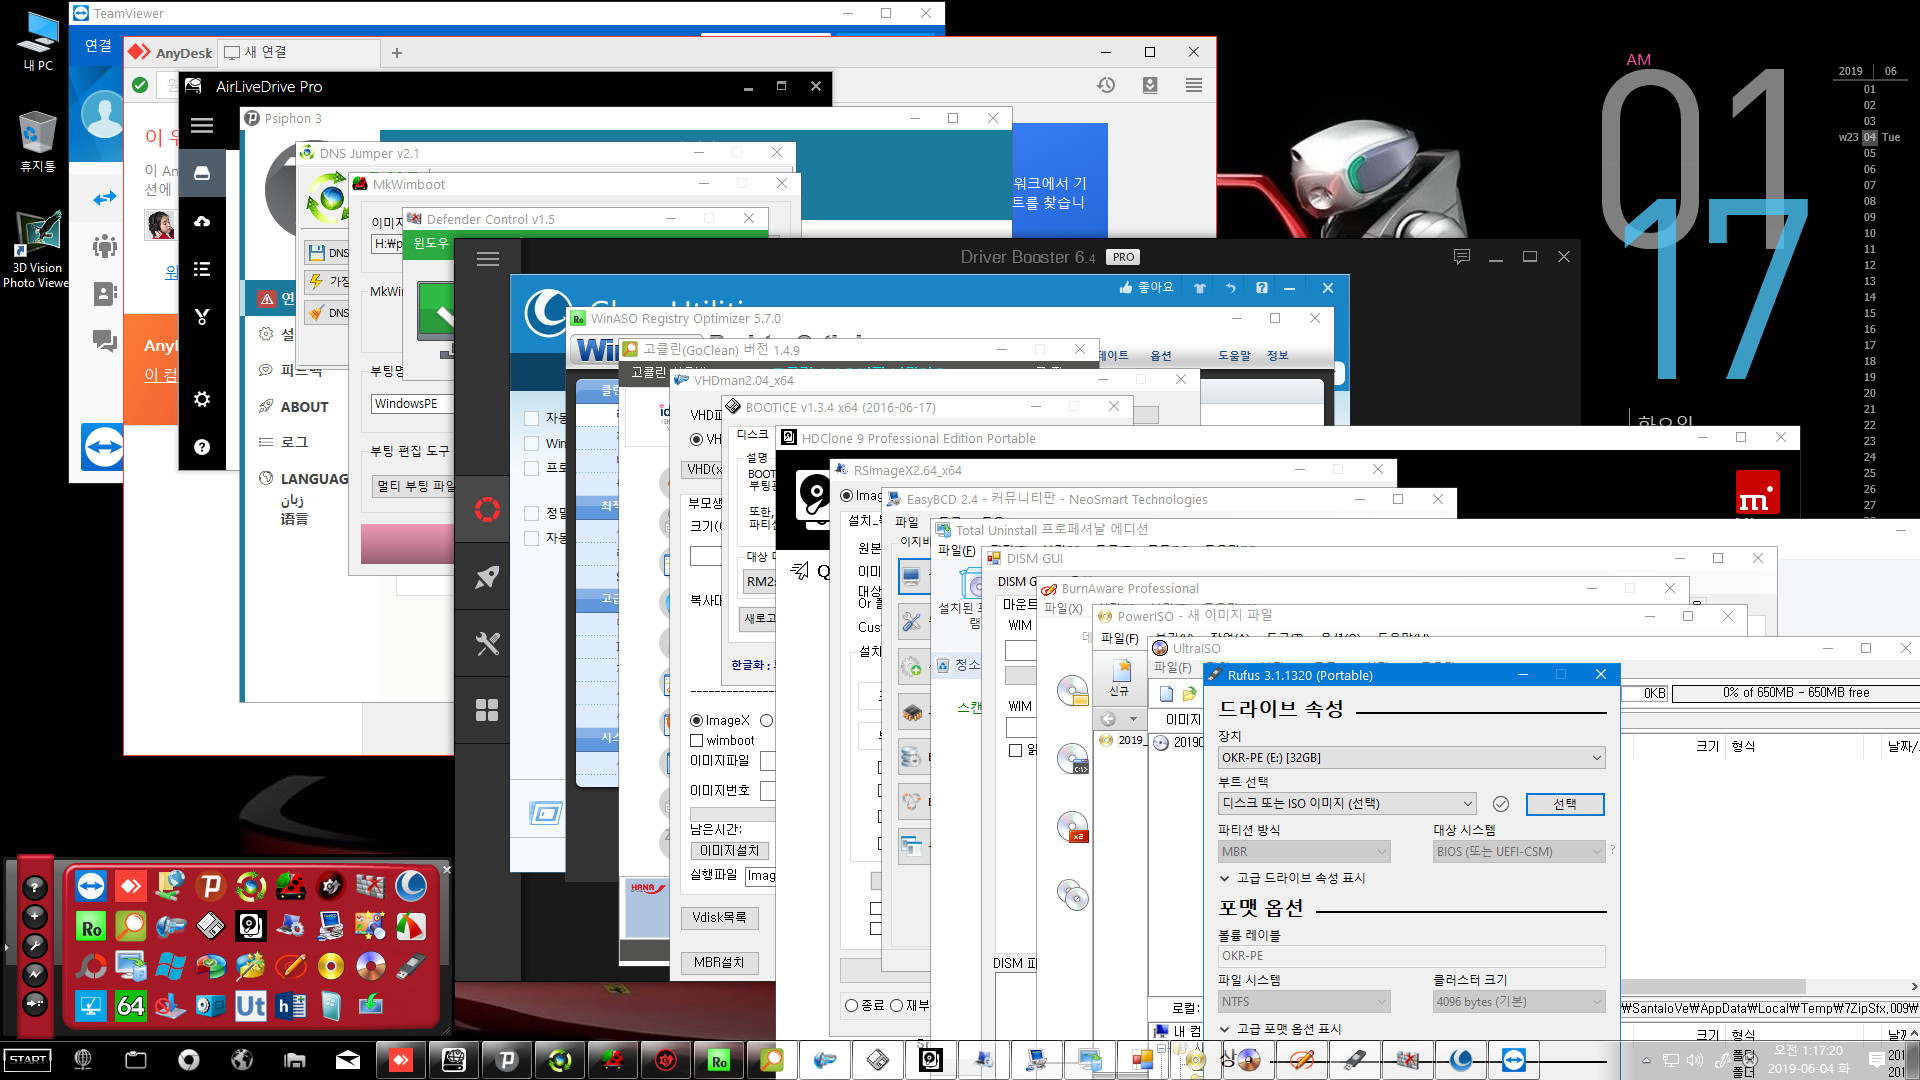Screen dimensions: 1920x1080
Task: Click AnyDesk download install icon
Action: (1150, 85)
